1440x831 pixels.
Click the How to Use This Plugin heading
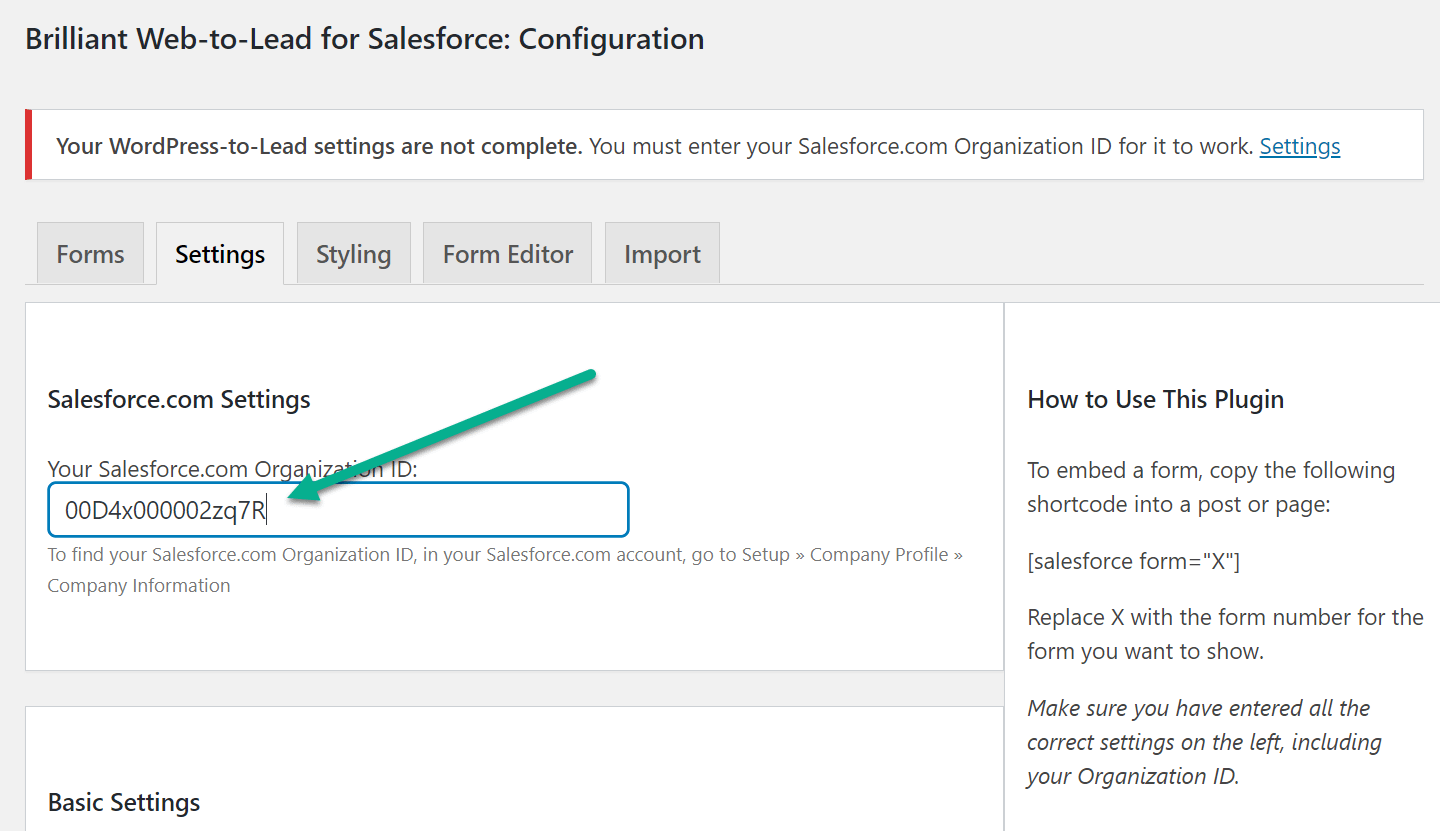tap(1155, 399)
